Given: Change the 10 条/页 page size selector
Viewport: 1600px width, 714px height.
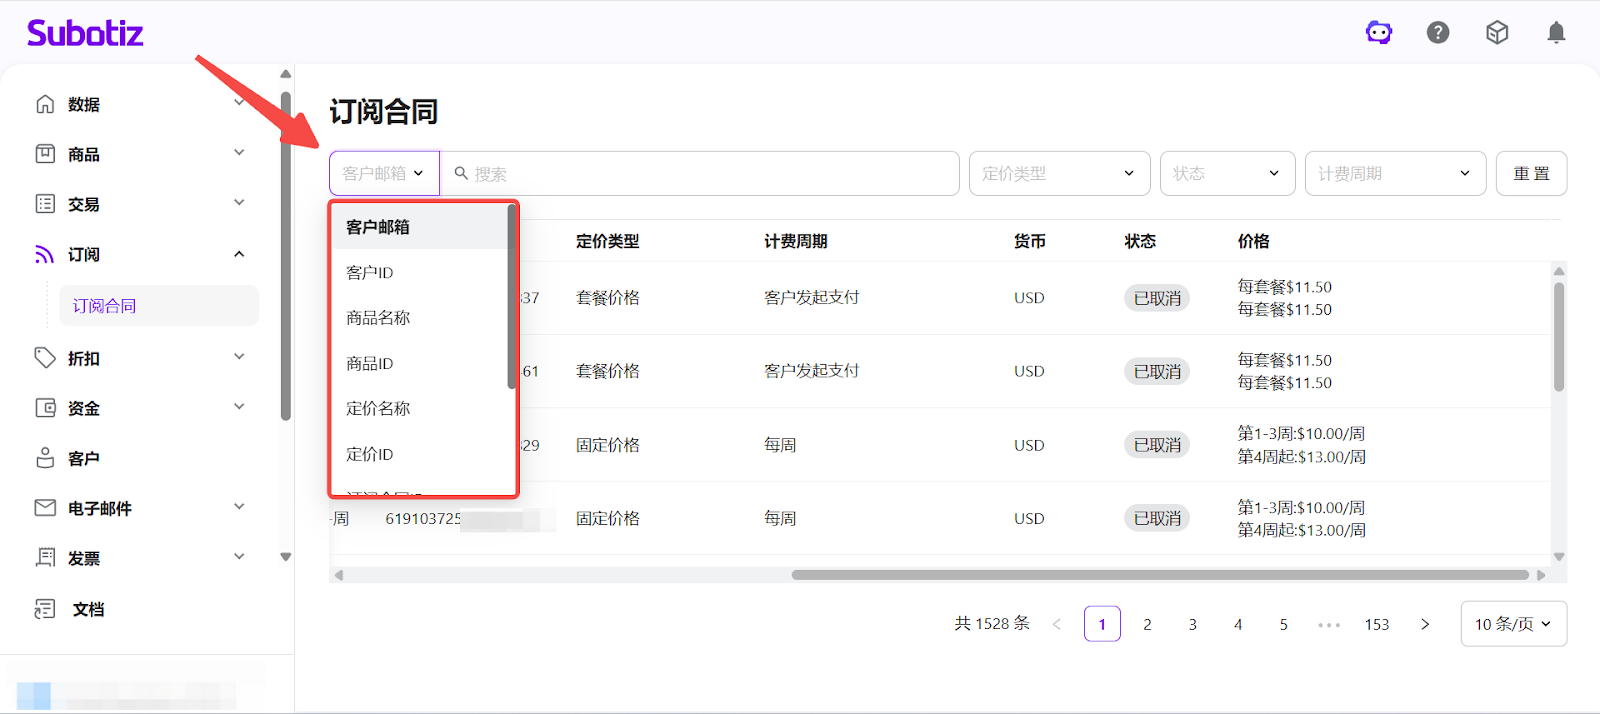Looking at the screenshot, I should coord(1513,624).
